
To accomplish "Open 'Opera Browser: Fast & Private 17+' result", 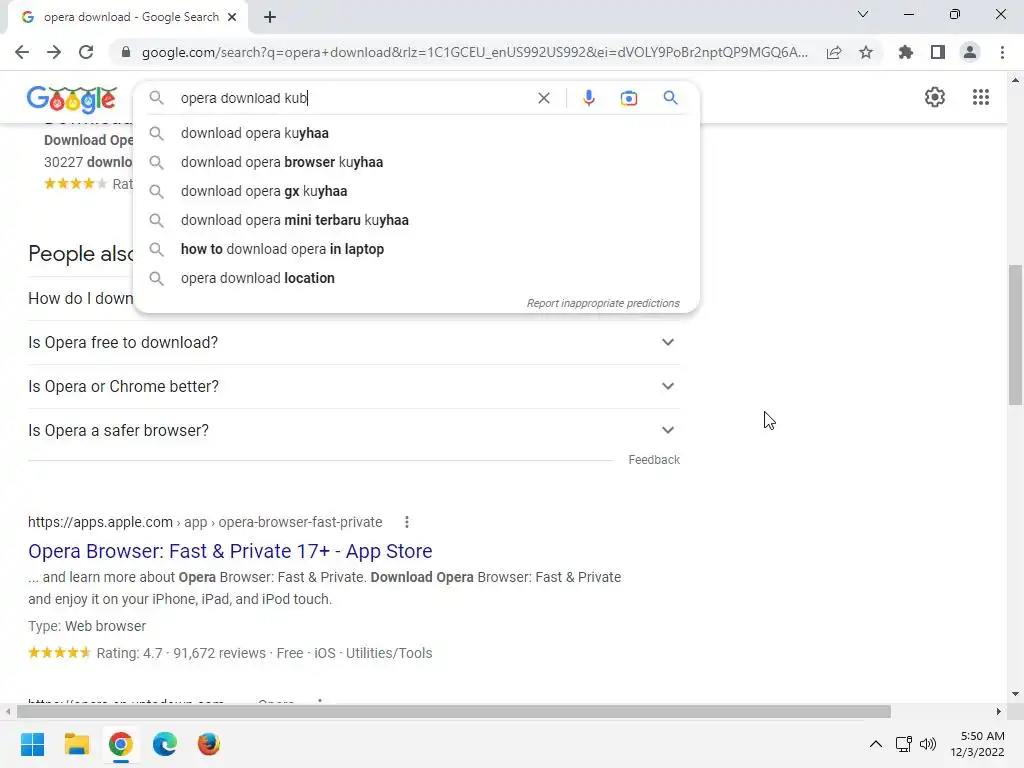I will coord(230,551).
